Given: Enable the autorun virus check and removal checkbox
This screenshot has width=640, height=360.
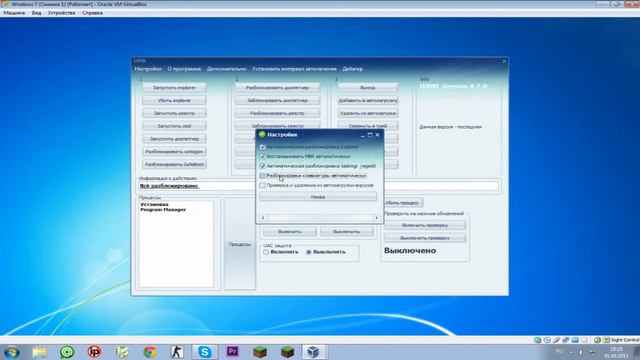Looking at the screenshot, I should (262, 185).
